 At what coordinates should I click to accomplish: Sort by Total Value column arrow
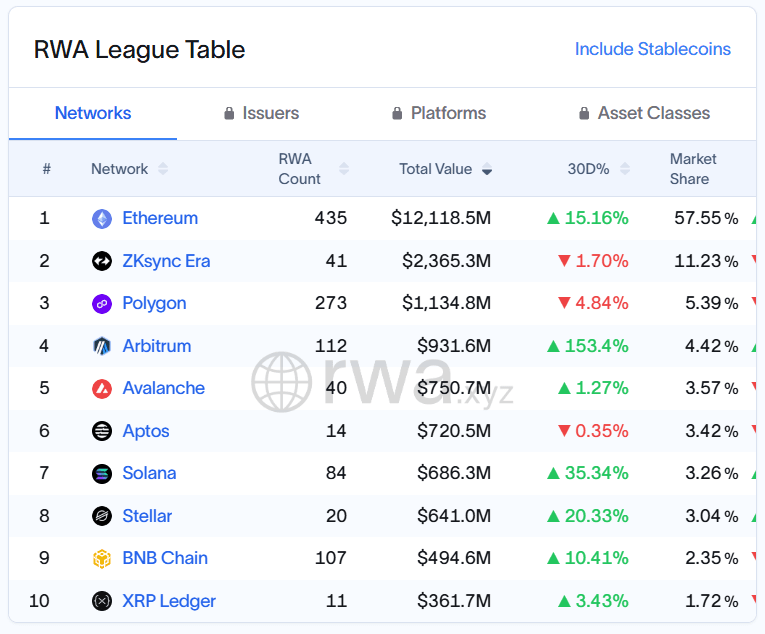[487, 169]
